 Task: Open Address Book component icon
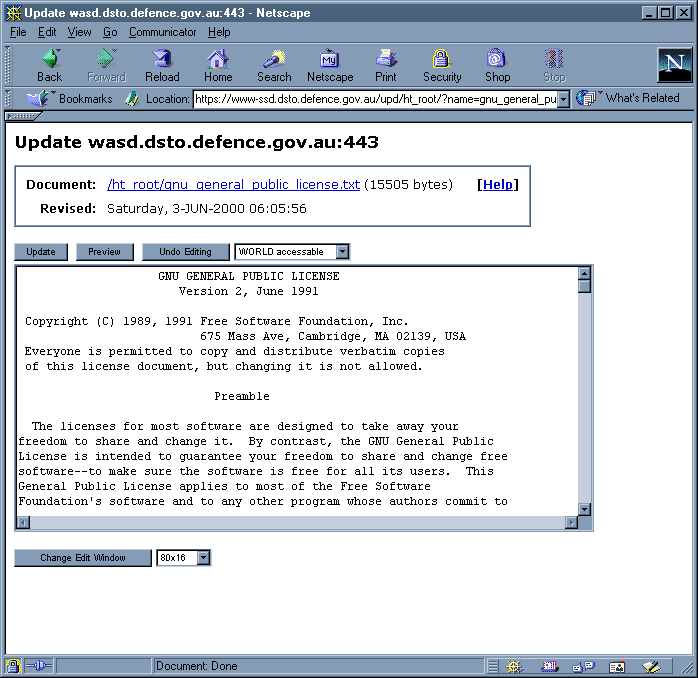(617, 666)
